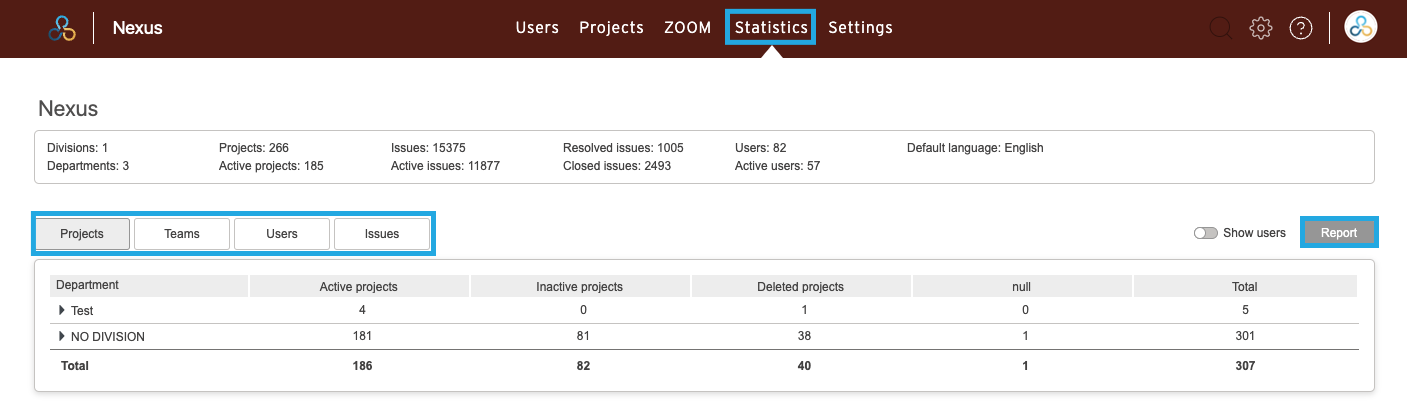
Task: Expand the NO DIVISION row
Action: click(x=62, y=337)
